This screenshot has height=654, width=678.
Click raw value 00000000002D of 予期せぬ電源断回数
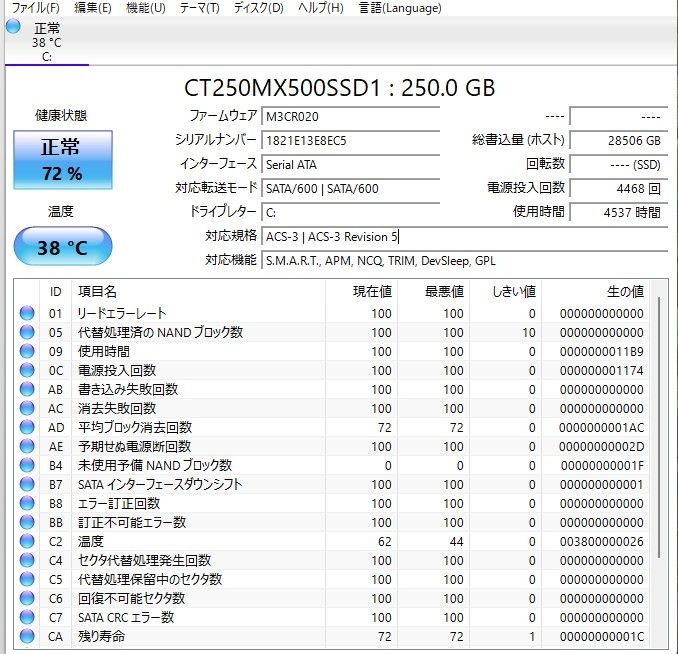[x=601, y=447]
